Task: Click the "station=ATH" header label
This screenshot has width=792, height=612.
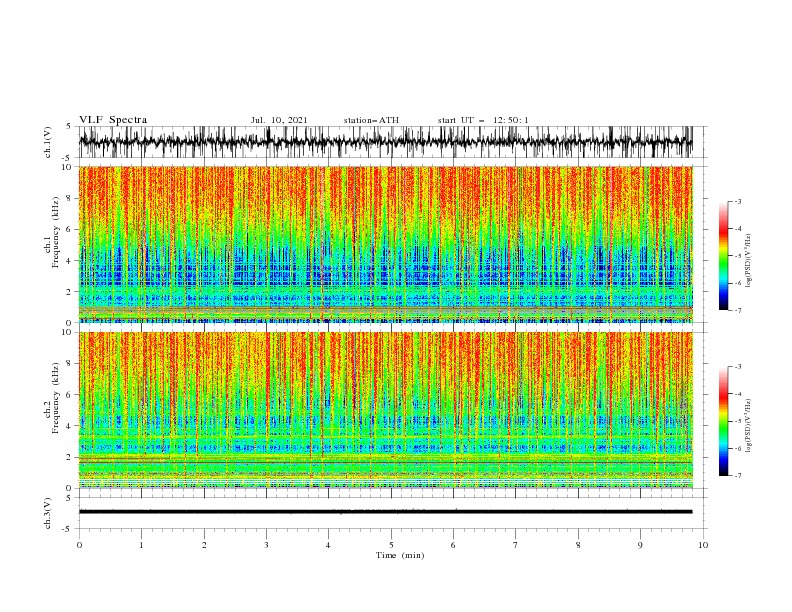Action: (x=371, y=120)
